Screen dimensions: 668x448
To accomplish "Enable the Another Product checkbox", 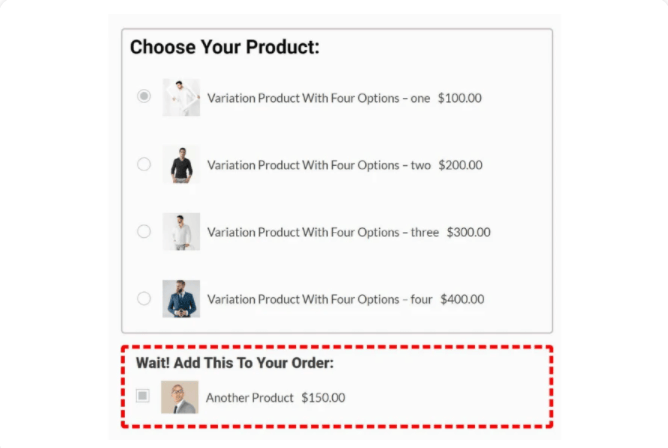I will [143, 396].
